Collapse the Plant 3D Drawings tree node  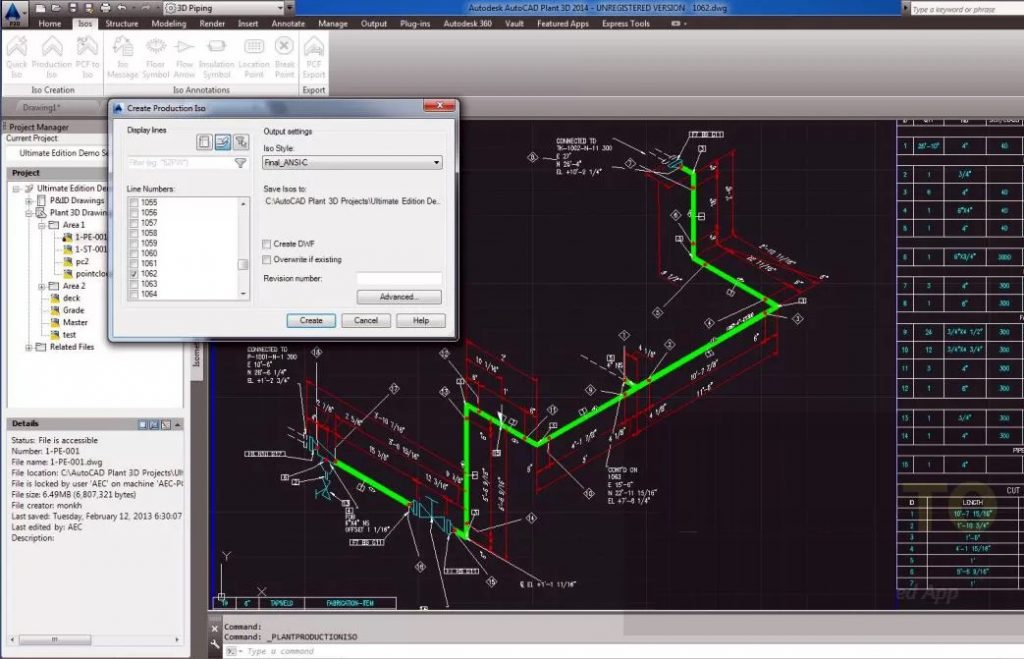point(29,213)
